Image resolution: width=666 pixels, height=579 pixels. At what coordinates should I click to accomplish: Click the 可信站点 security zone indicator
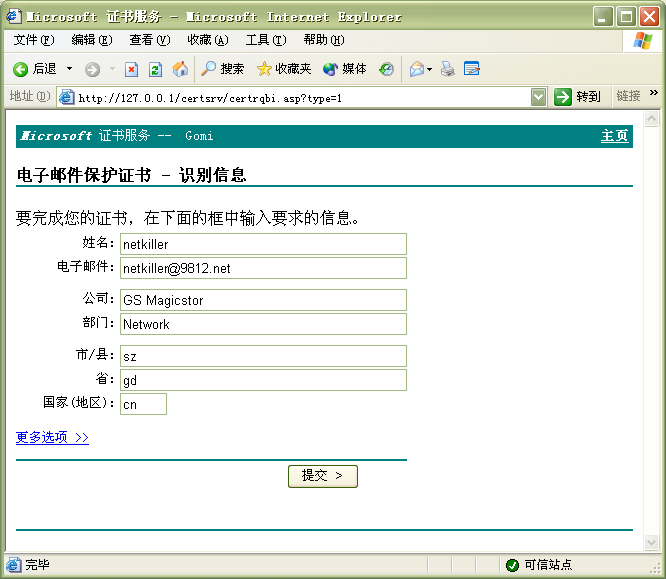(539, 565)
